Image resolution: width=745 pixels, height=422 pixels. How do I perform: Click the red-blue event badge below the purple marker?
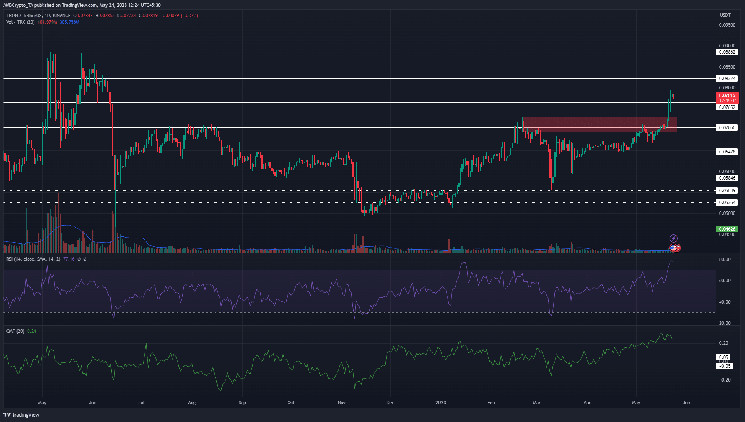click(674, 247)
